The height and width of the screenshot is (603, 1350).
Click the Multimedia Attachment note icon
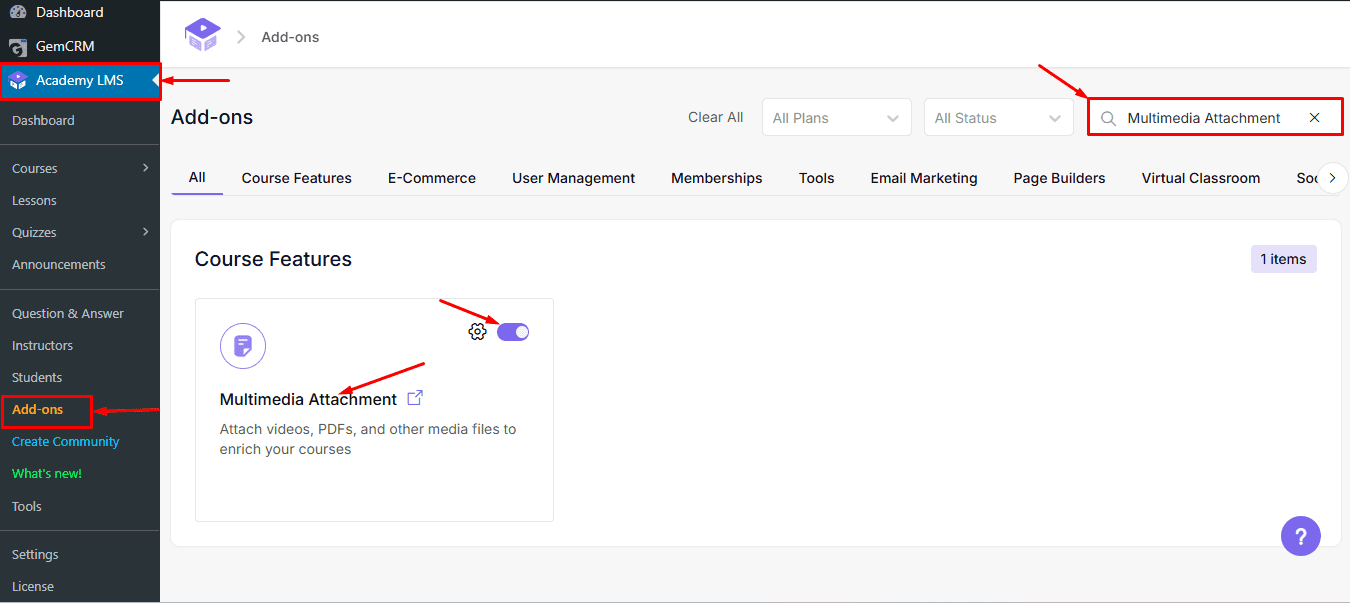(x=243, y=346)
